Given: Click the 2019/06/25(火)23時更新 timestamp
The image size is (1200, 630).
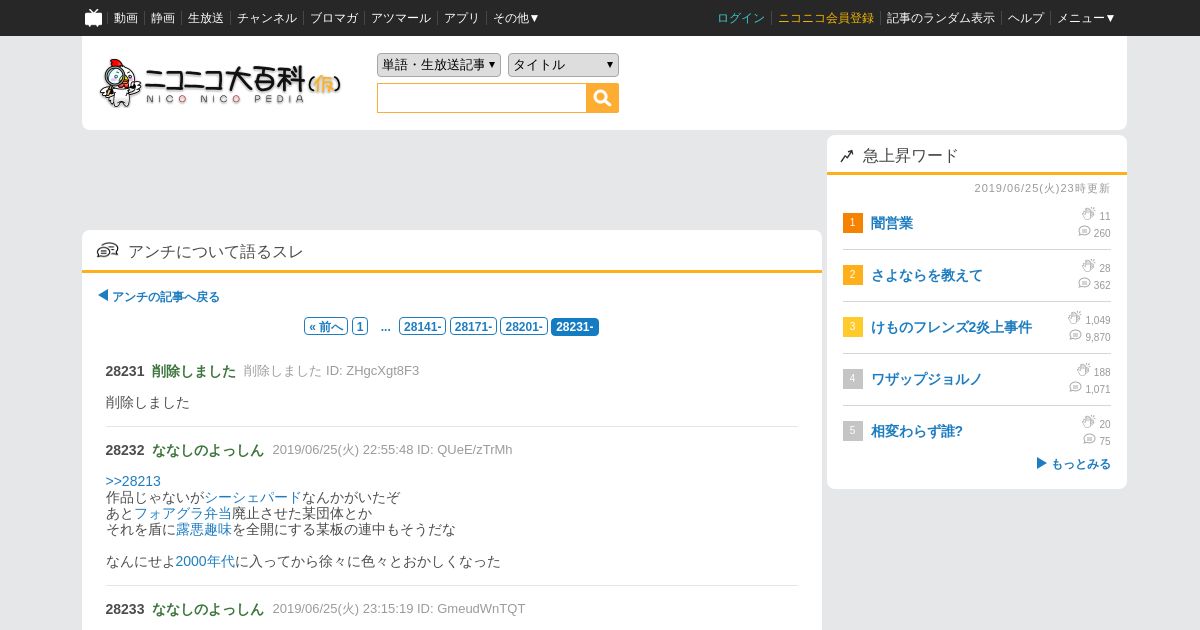Looking at the screenshot, I should [1042, 188].
